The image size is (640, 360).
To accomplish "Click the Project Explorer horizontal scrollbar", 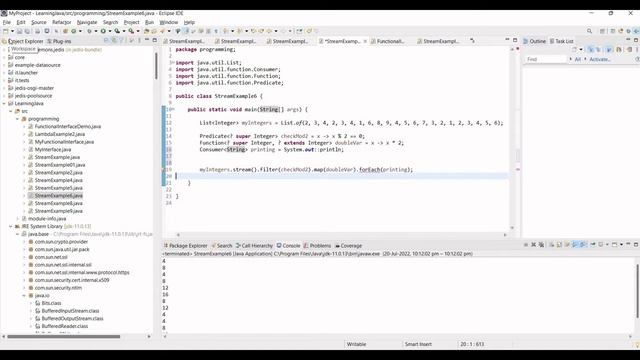I will coord(64,337).
